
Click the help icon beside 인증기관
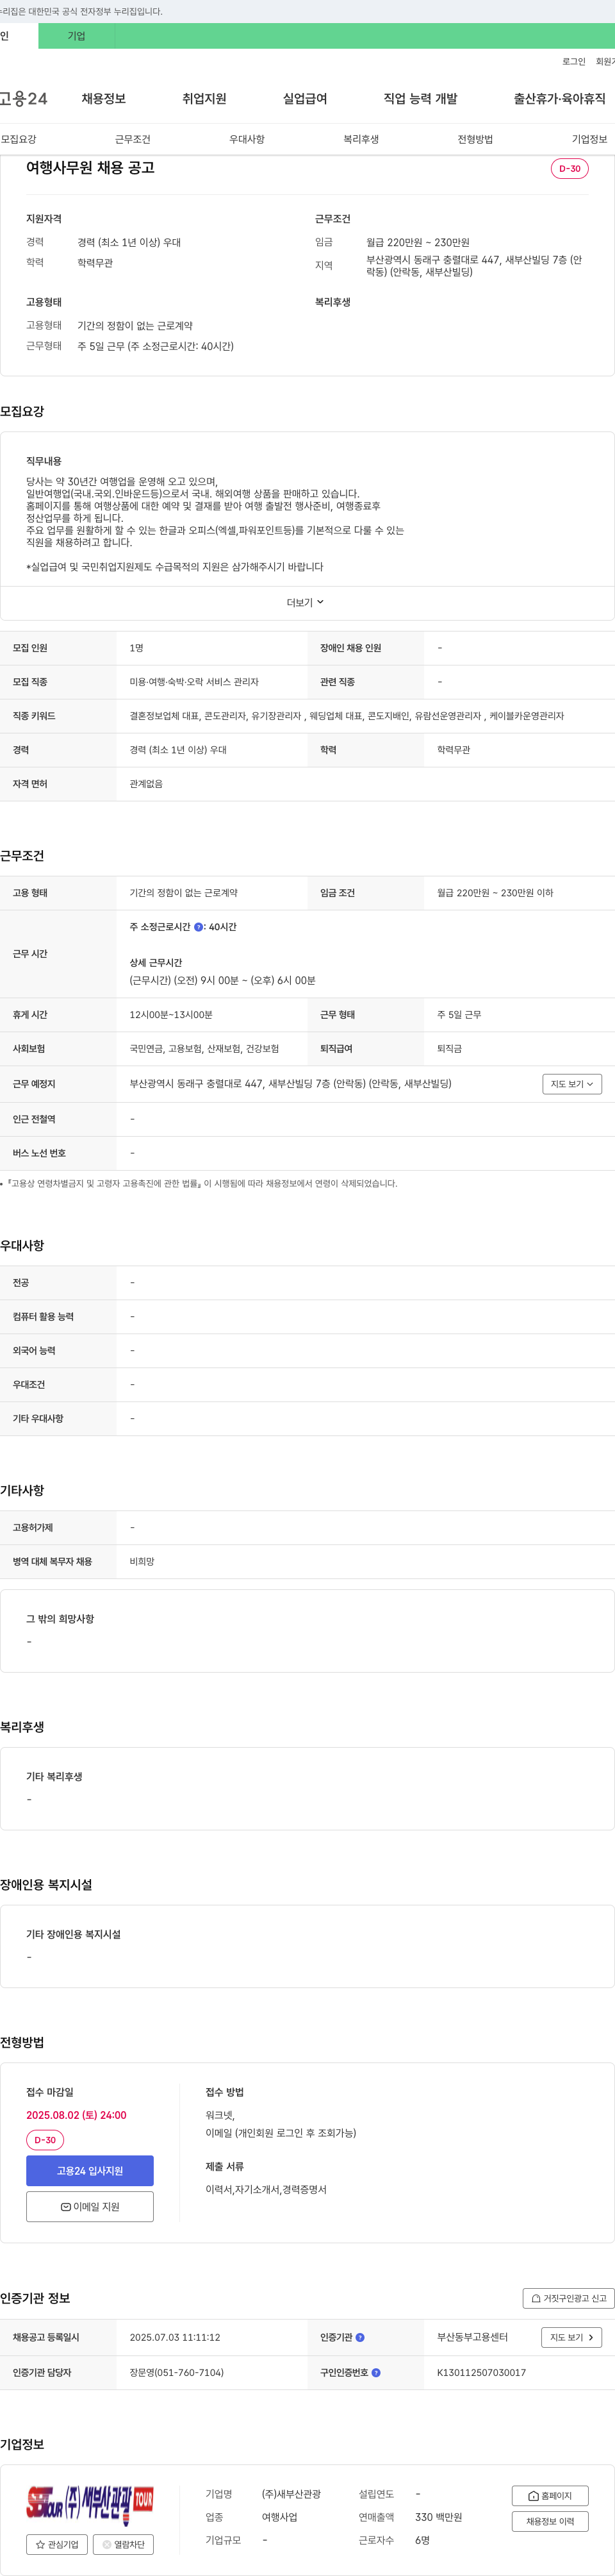click(360, 2337)
